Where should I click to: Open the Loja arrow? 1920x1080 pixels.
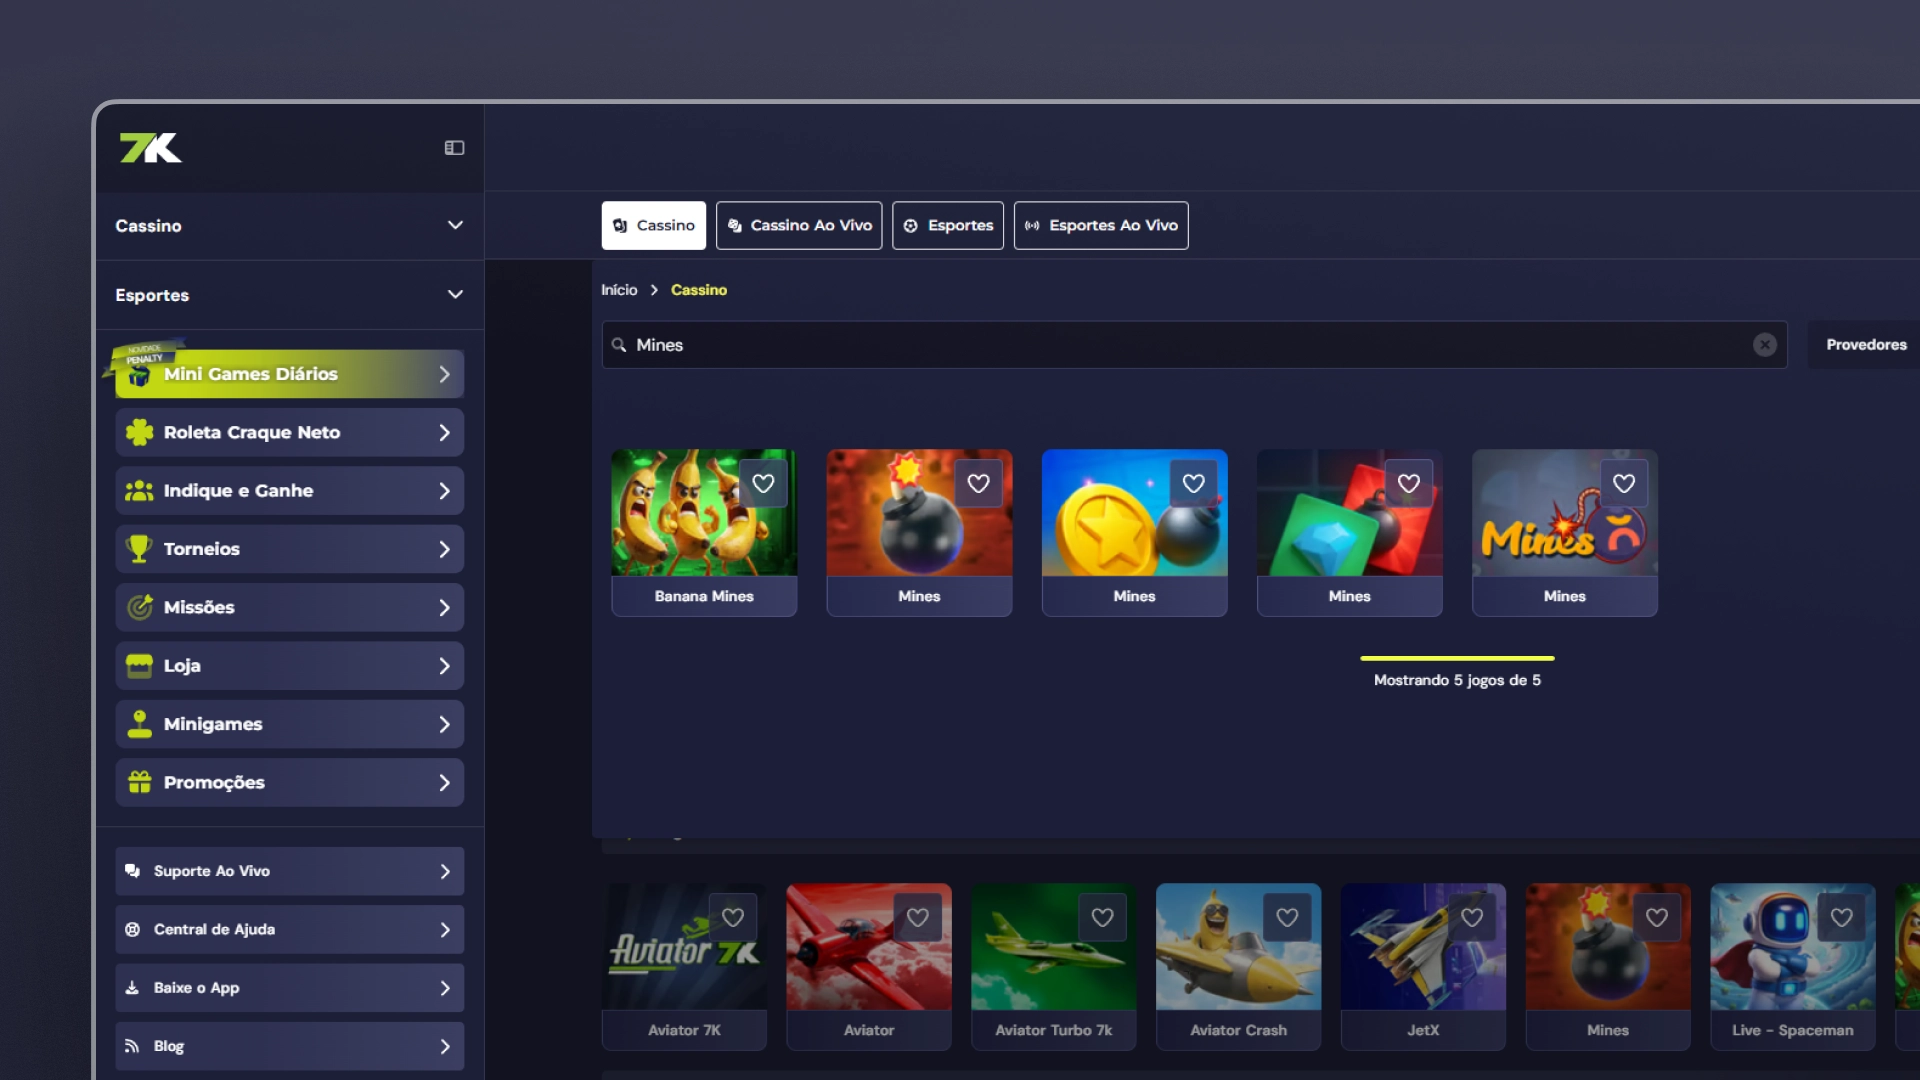tap(444, 666)
